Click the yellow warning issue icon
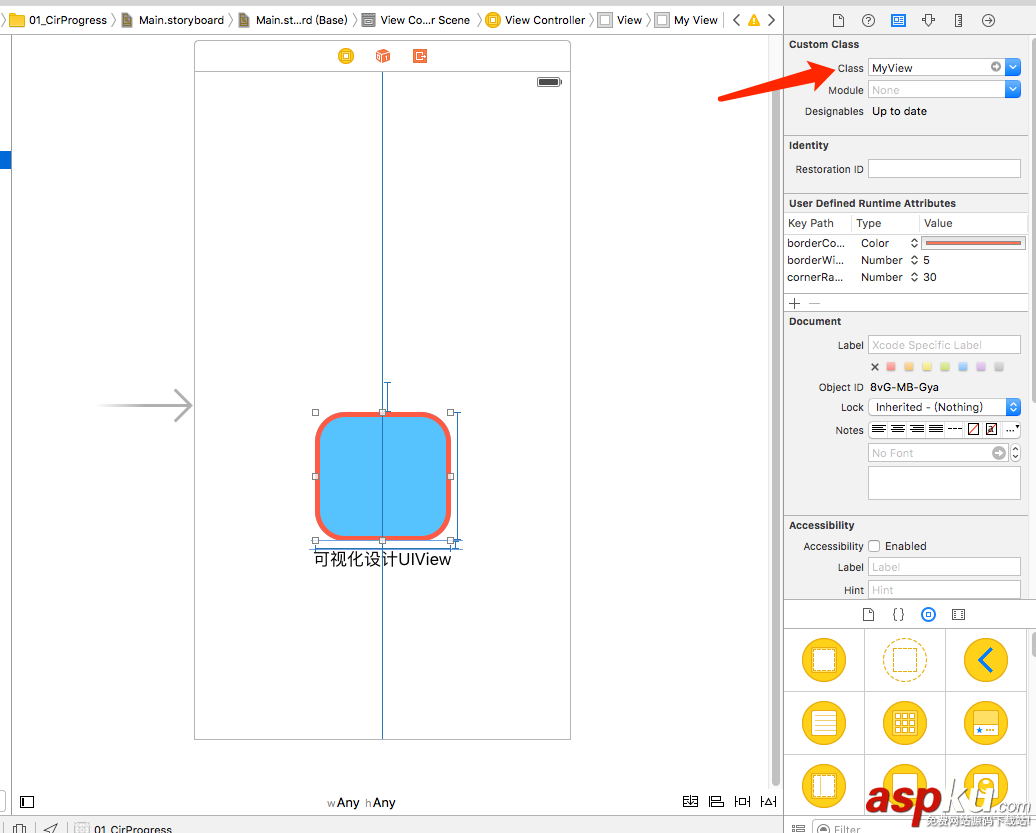1036x833 pixels. 754,20
